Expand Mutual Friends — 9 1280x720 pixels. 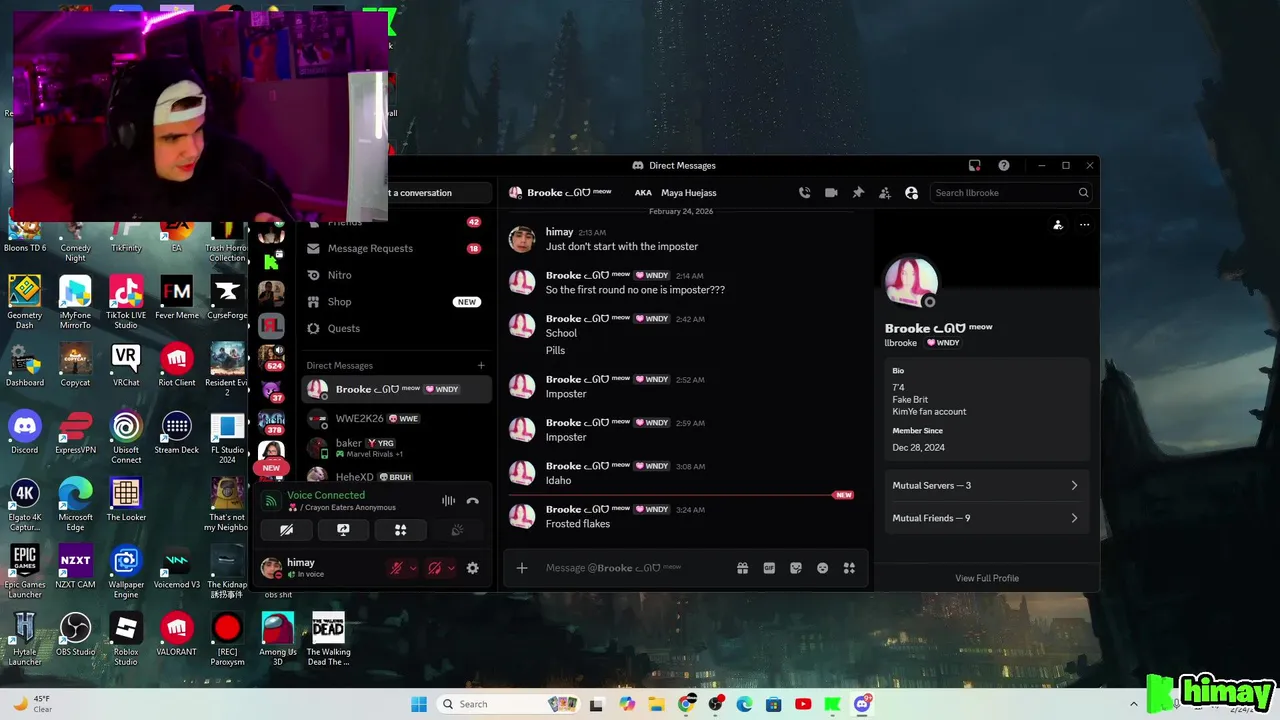pyautogui.click(x=985, y=518)
